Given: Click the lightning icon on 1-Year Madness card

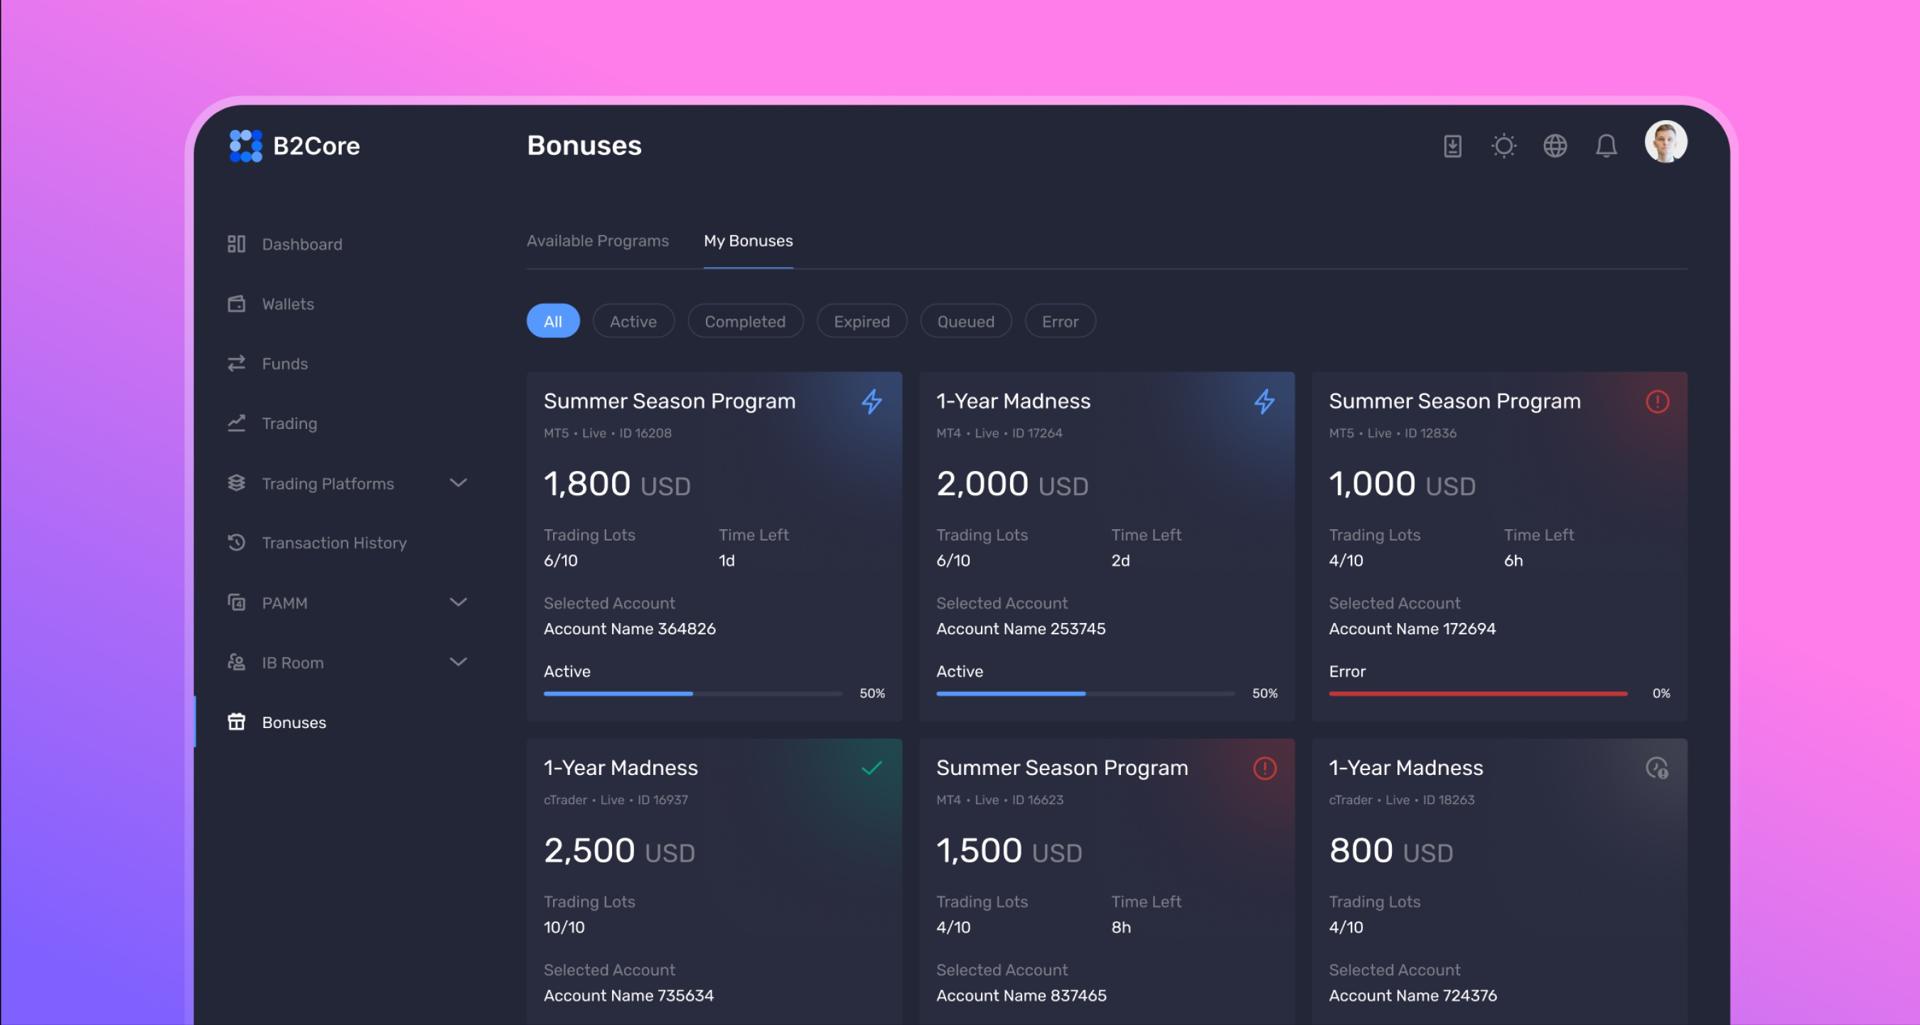Looking at the screenshot, I should [1264, 402].
